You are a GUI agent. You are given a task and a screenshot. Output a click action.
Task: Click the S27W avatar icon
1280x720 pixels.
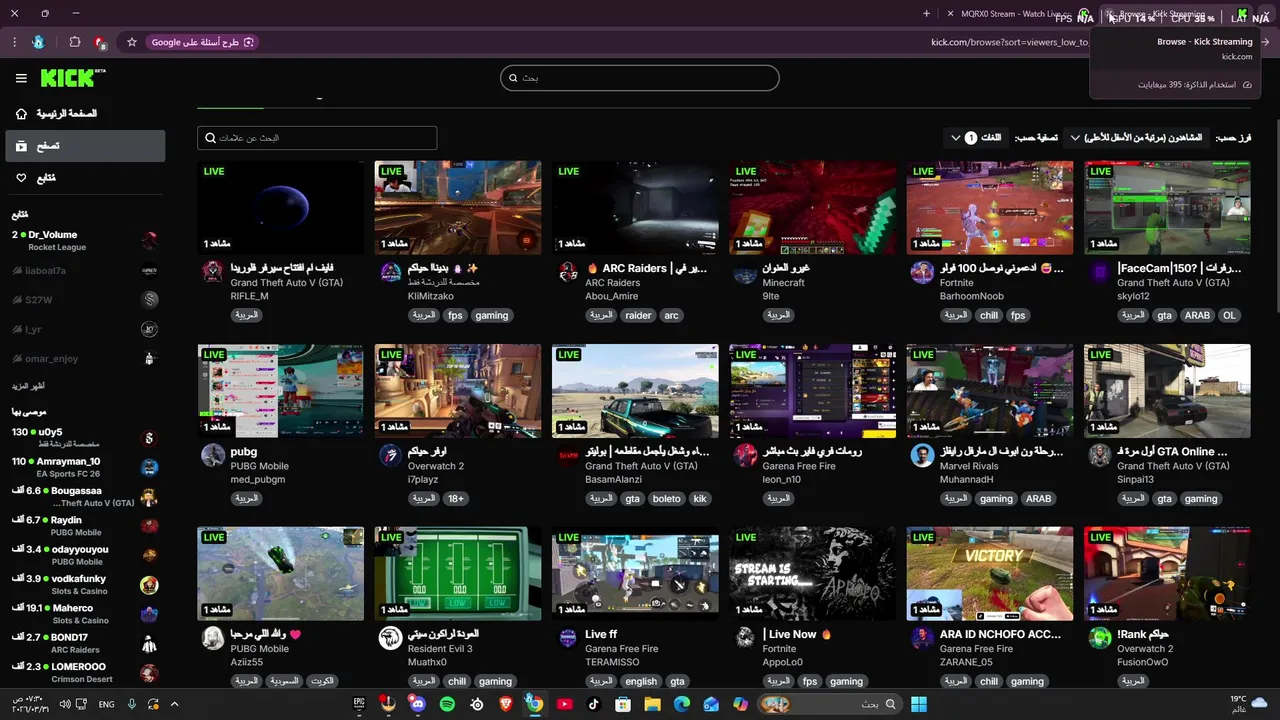149,299
